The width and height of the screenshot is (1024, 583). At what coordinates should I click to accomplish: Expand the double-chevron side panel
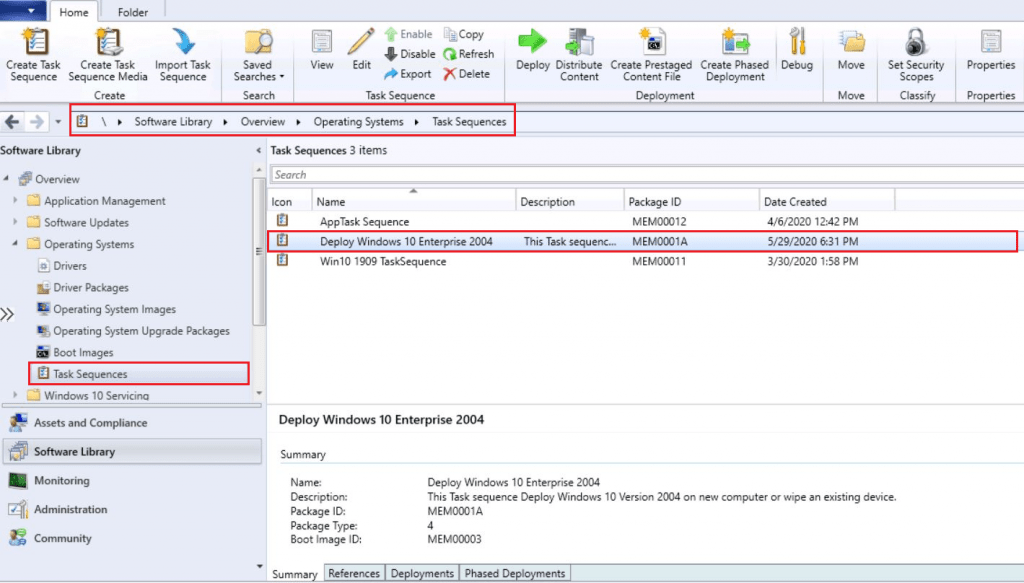(x=7, y=315)
